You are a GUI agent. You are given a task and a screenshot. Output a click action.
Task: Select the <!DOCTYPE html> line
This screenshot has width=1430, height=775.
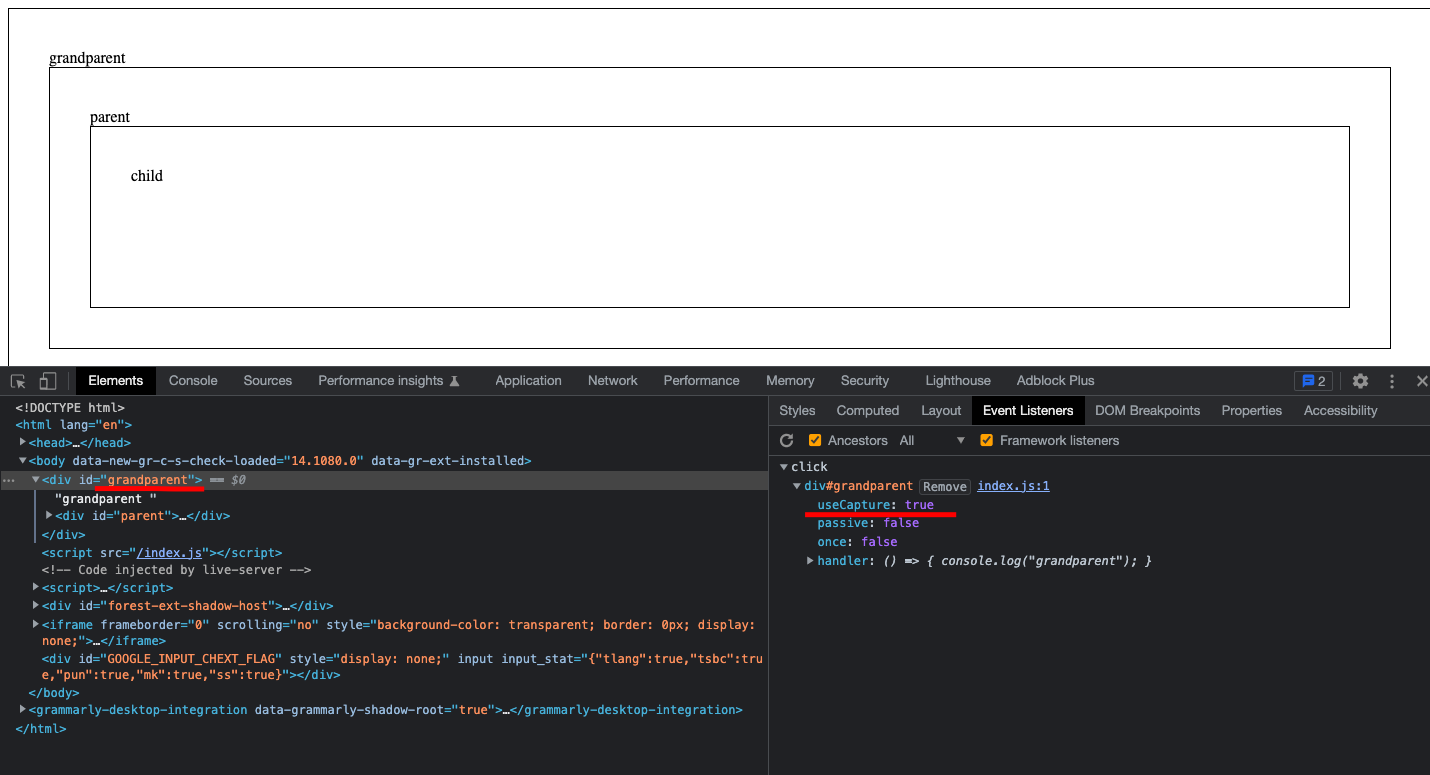click(70, 408)
